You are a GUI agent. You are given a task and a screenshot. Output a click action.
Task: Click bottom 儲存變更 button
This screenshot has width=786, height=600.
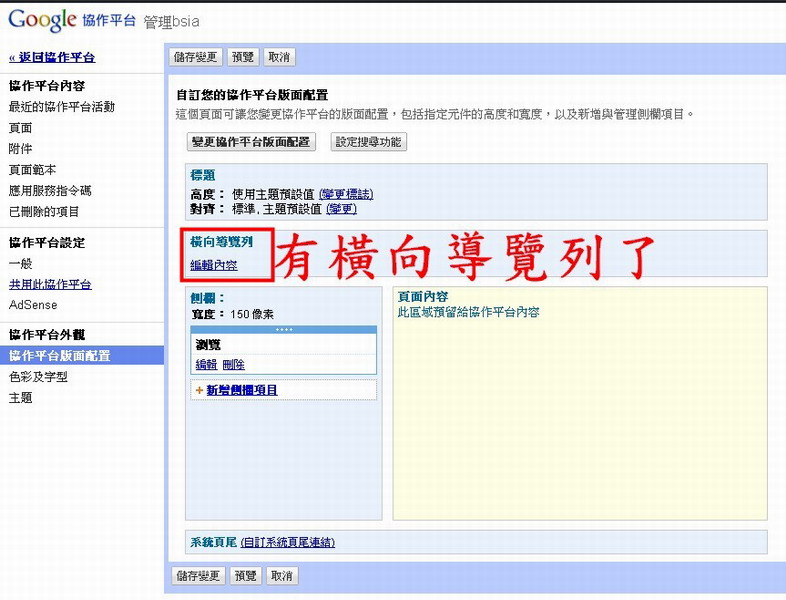click(198, 576)
